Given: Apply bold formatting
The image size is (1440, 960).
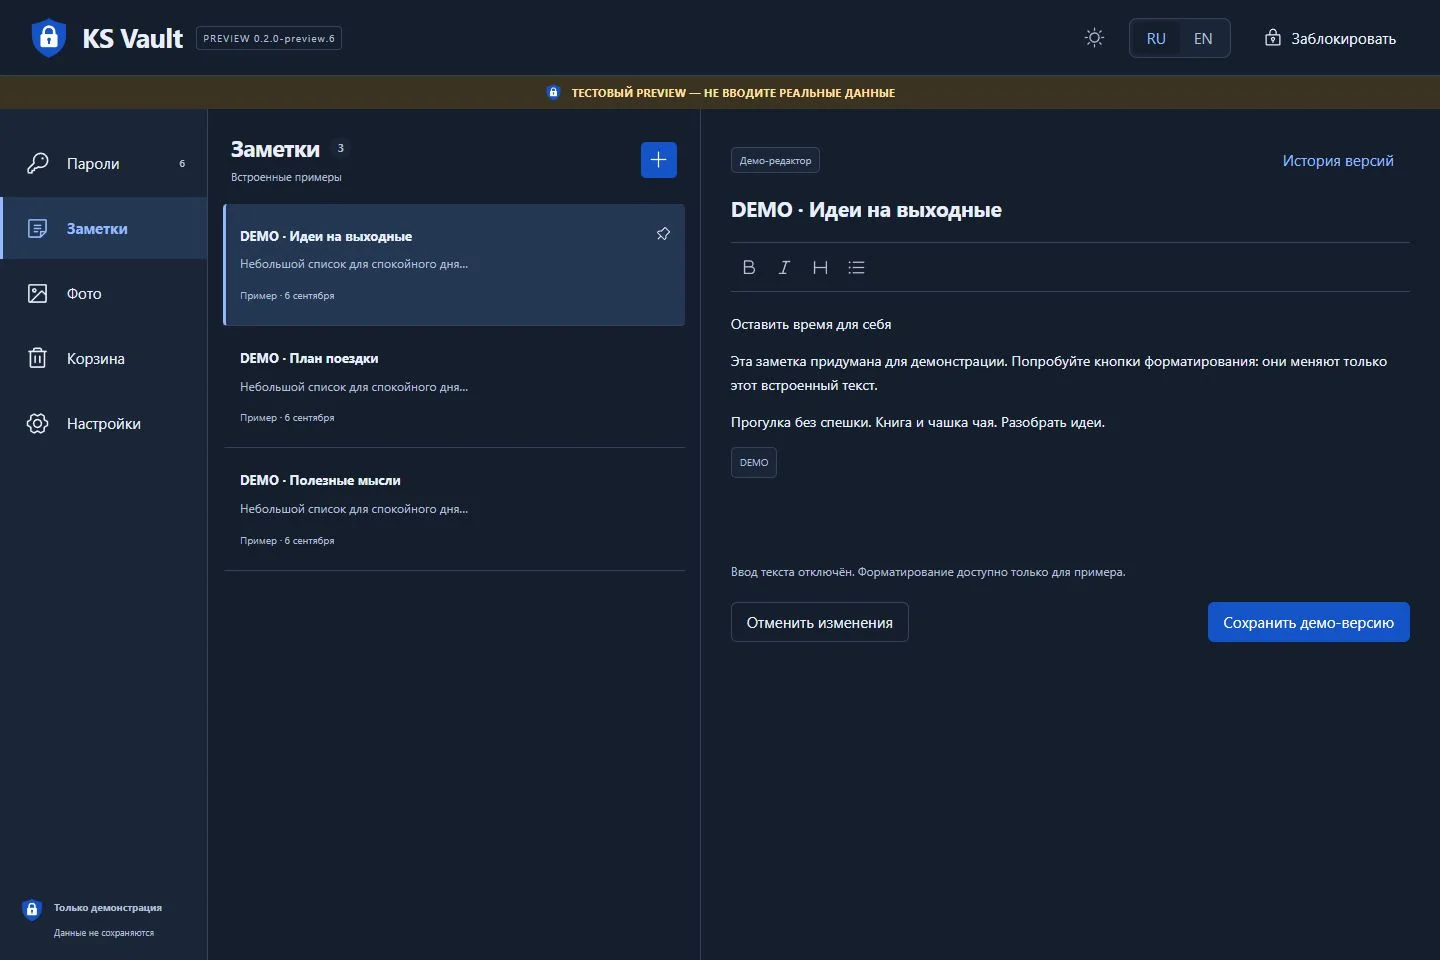Looking at the screenshot, I should [x=749, y=267].
